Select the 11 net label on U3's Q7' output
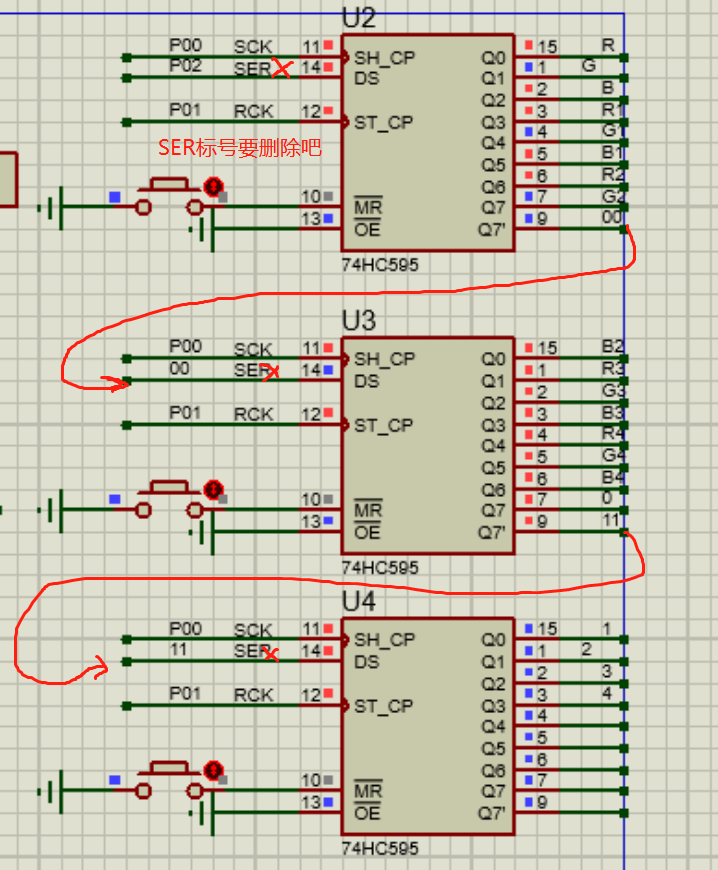718x870 pixels. point(611,520)
